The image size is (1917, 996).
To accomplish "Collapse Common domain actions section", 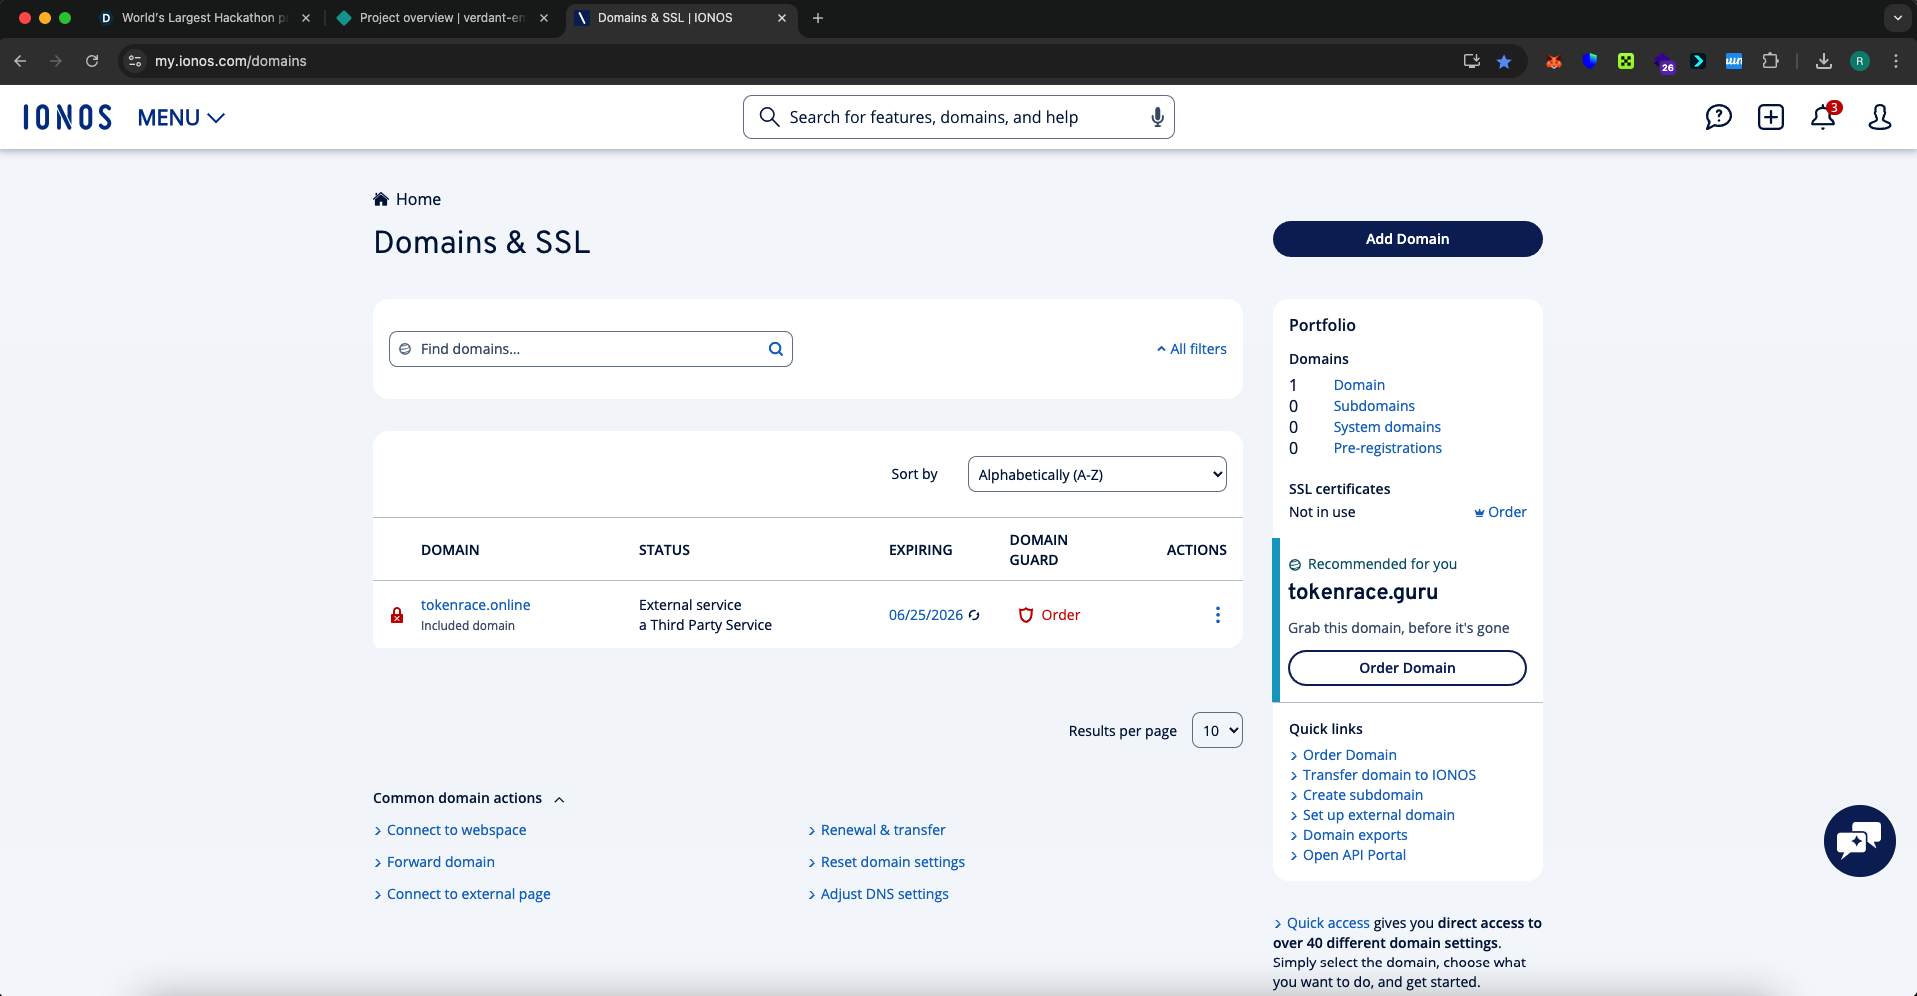I will 469,798.
